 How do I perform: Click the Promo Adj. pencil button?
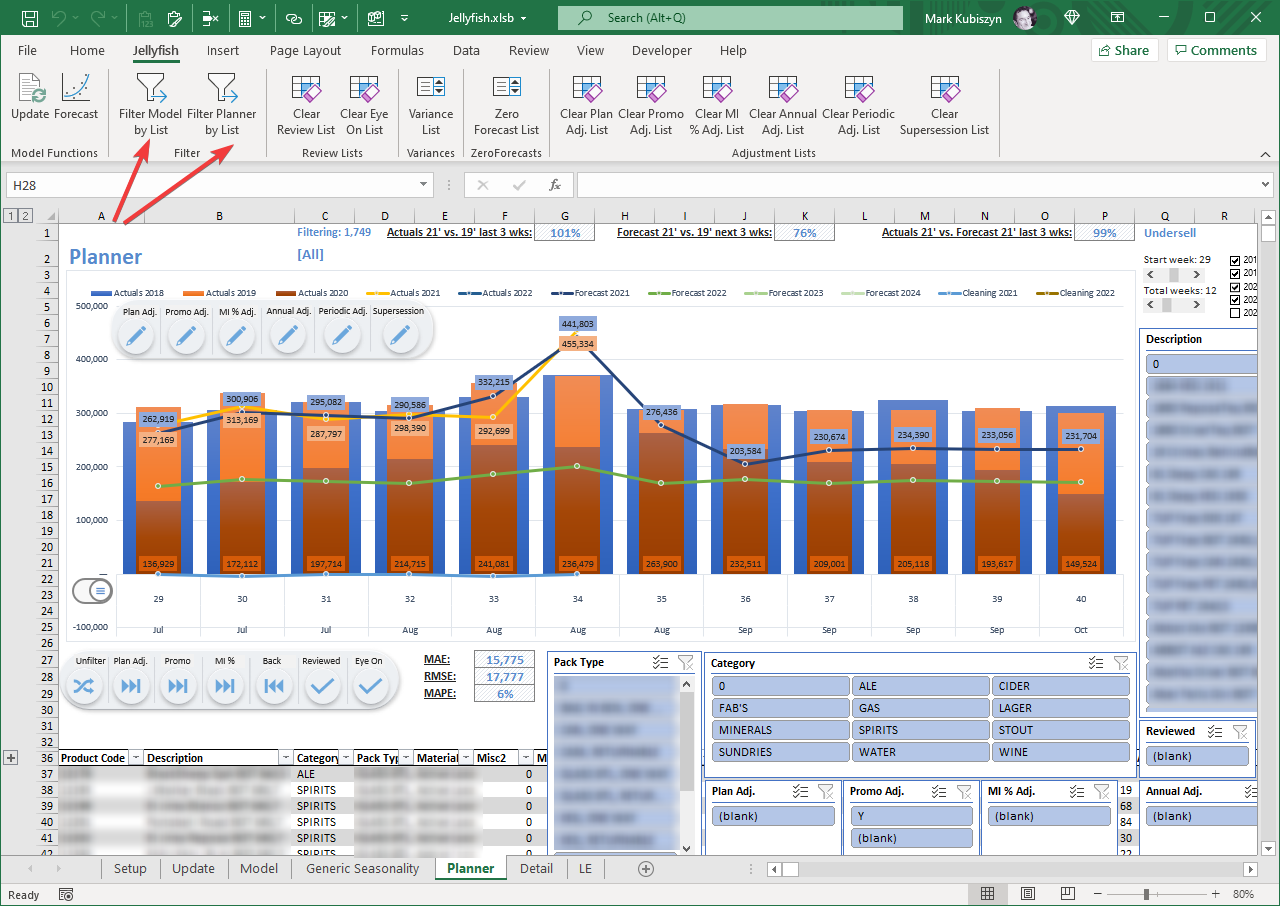point(185,337)
